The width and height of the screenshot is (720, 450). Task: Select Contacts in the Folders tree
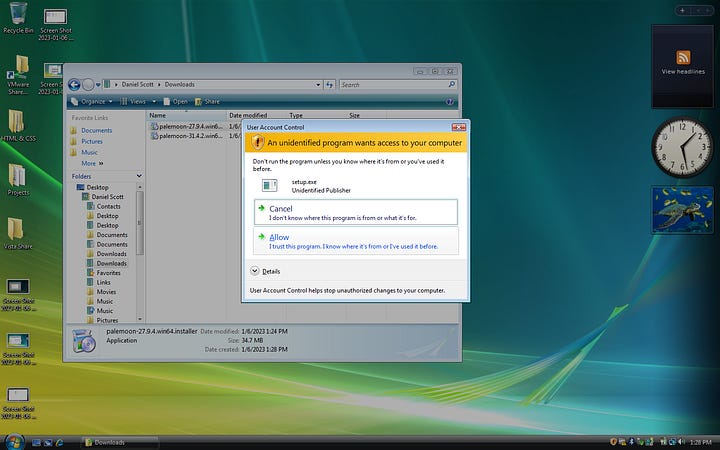[x=108, y=206]
